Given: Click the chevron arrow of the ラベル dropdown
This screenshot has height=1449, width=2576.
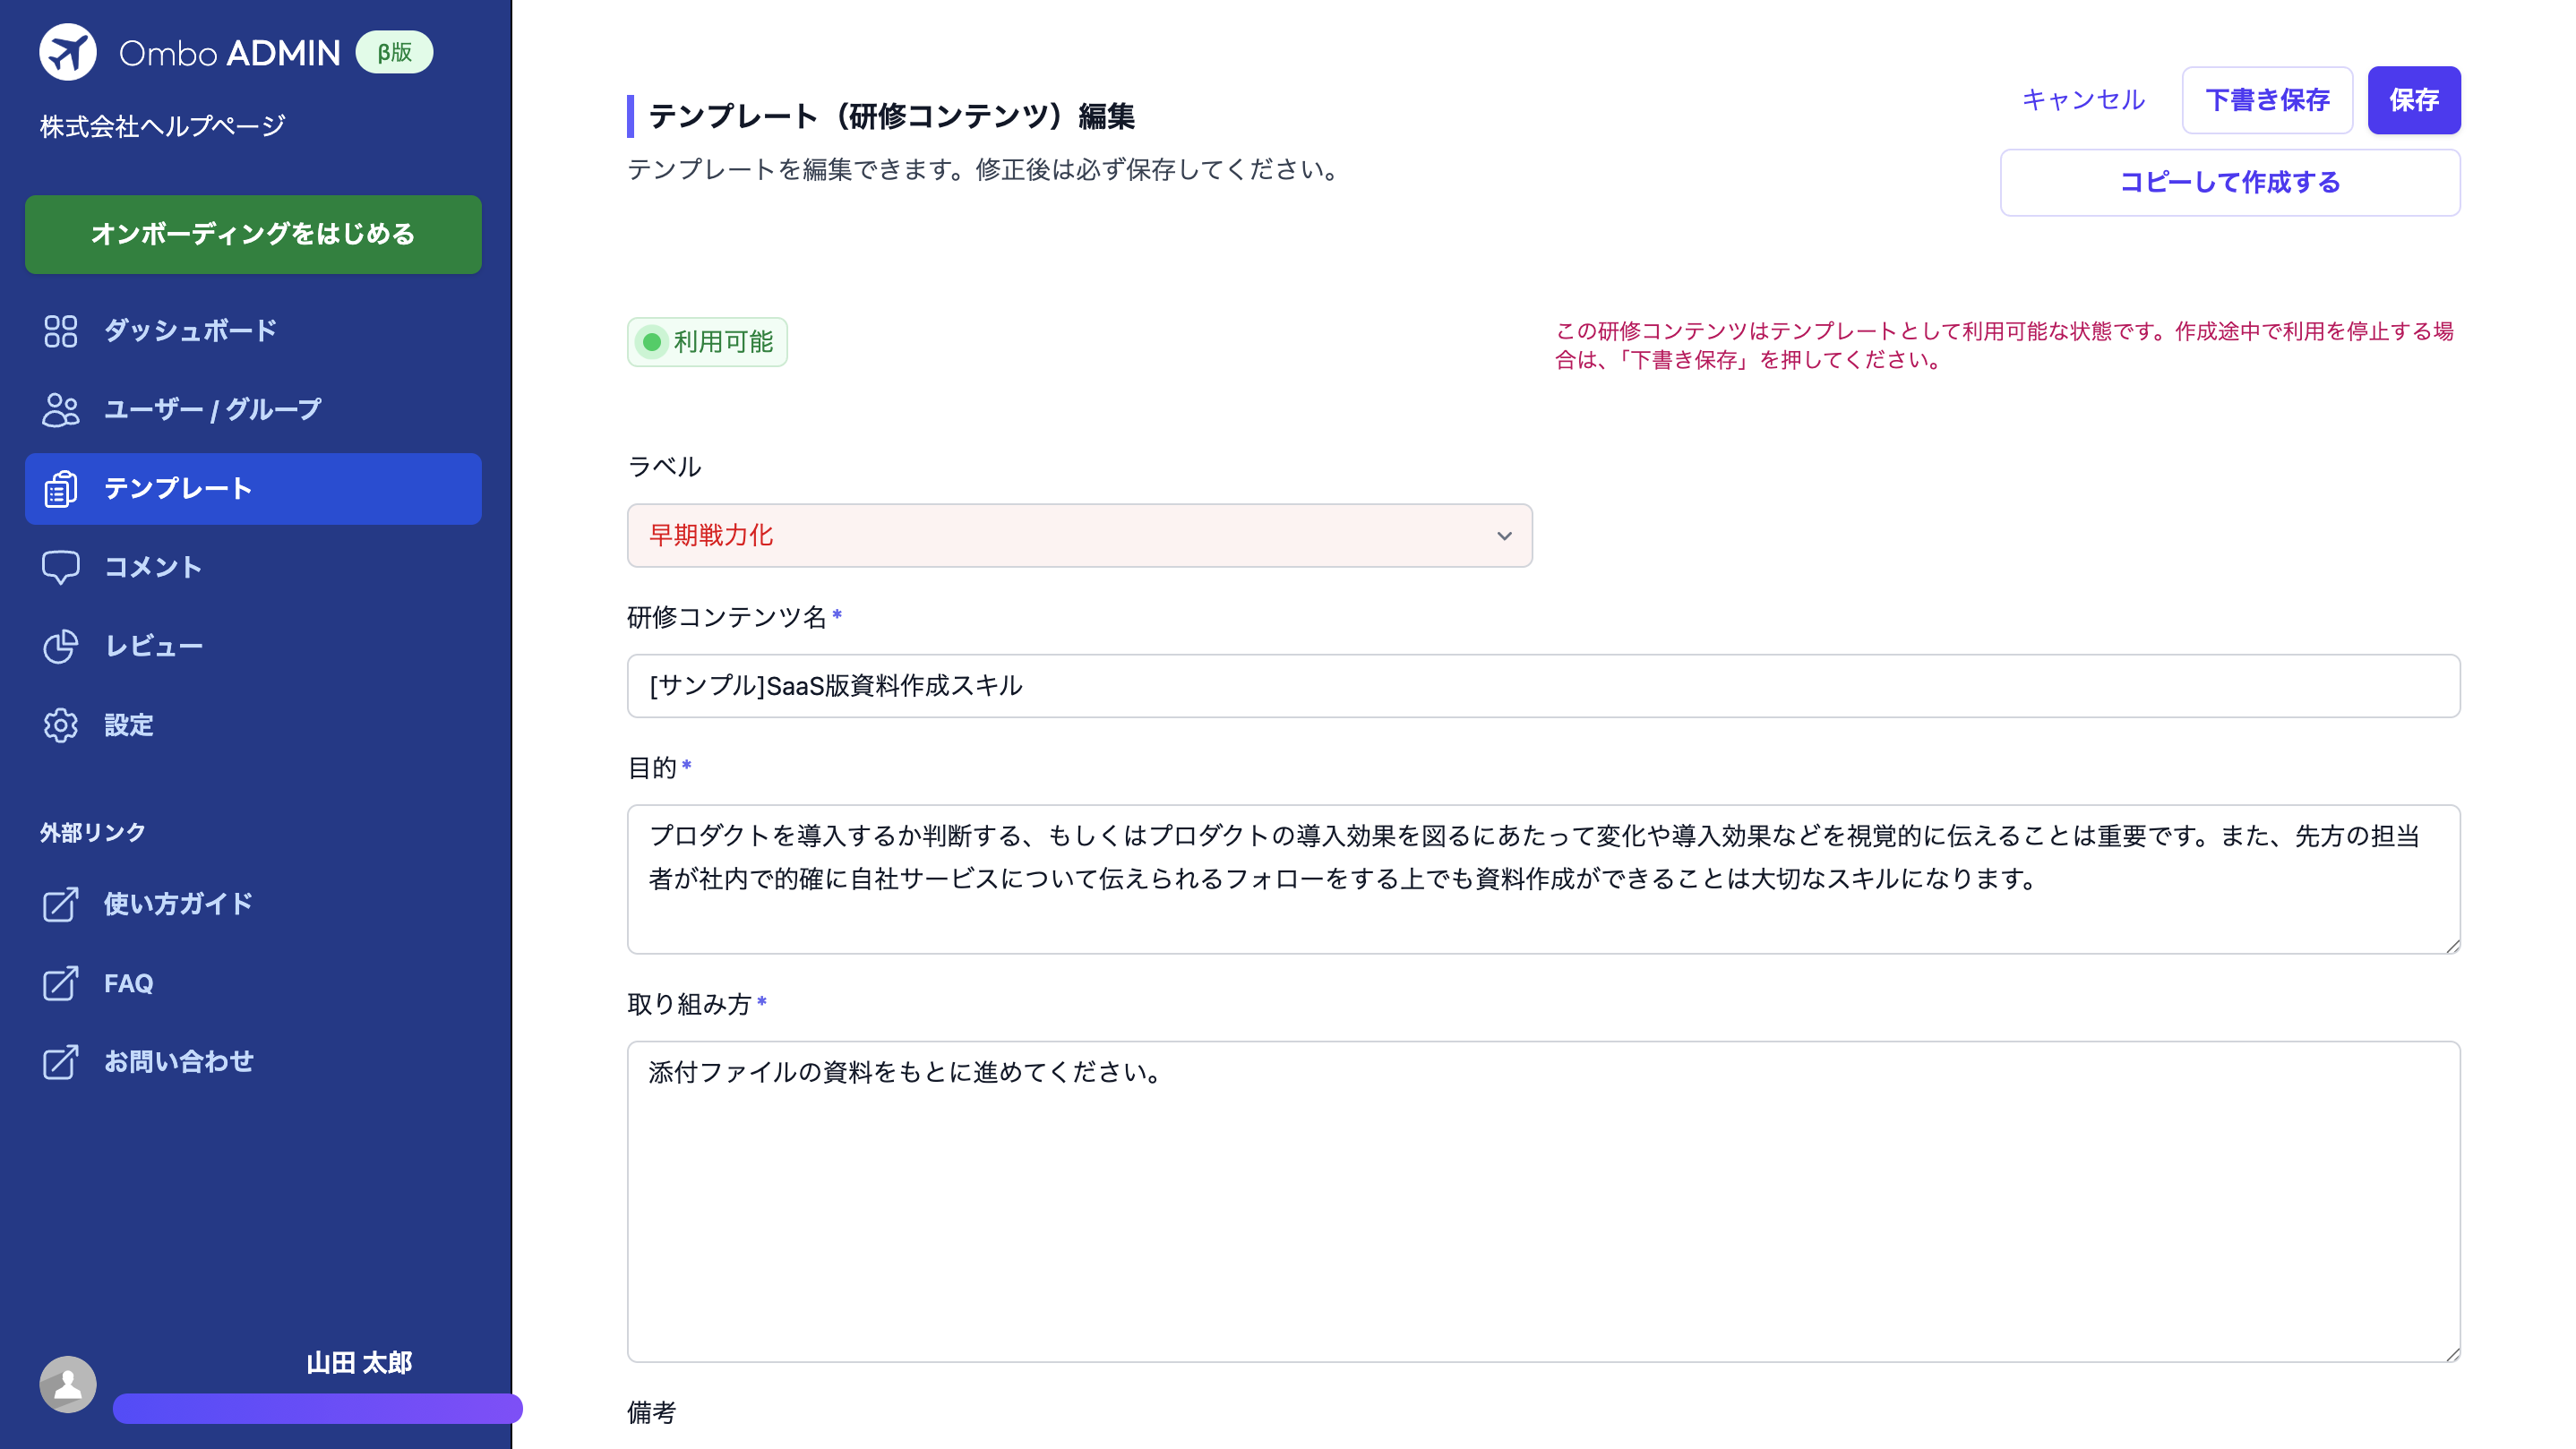Looking at the screenshot, I should 1504,536.
